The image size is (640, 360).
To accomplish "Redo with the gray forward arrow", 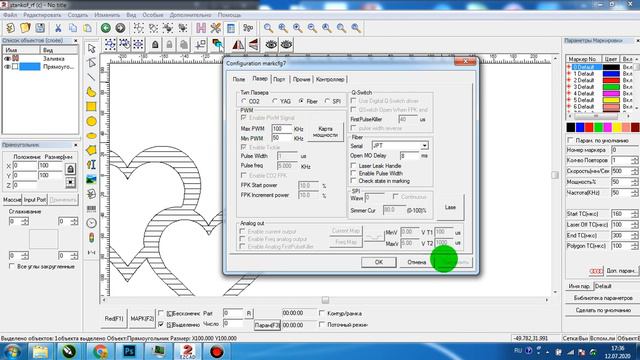I will pos(120,28).
